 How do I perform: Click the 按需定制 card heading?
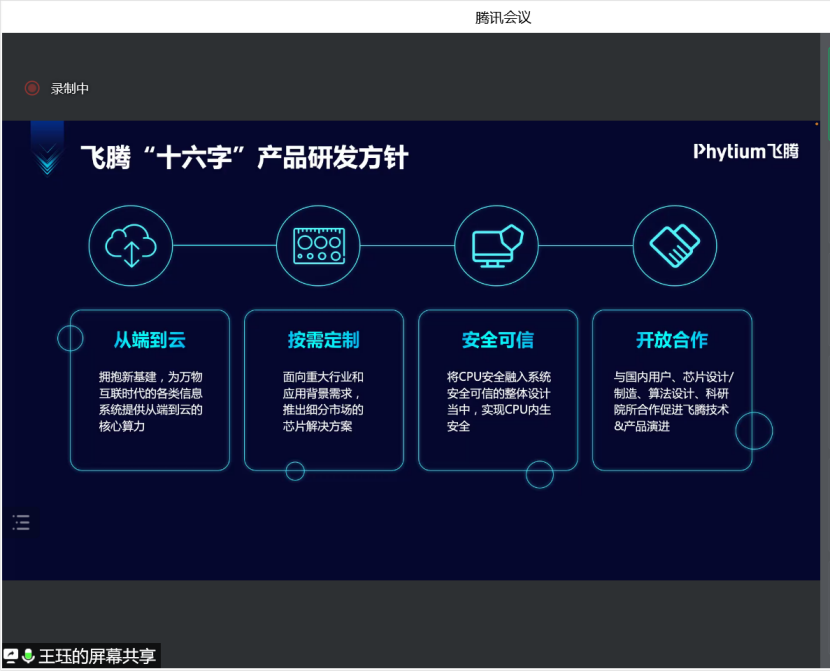click(x=323, y=340)
